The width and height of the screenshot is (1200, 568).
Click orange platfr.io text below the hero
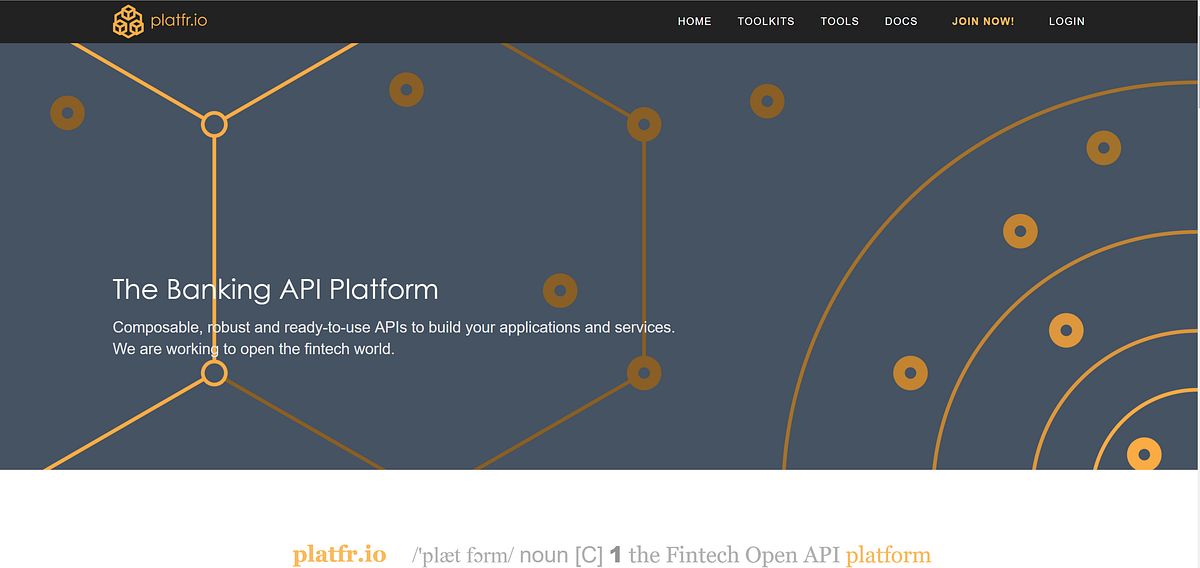tap(339, 554)
